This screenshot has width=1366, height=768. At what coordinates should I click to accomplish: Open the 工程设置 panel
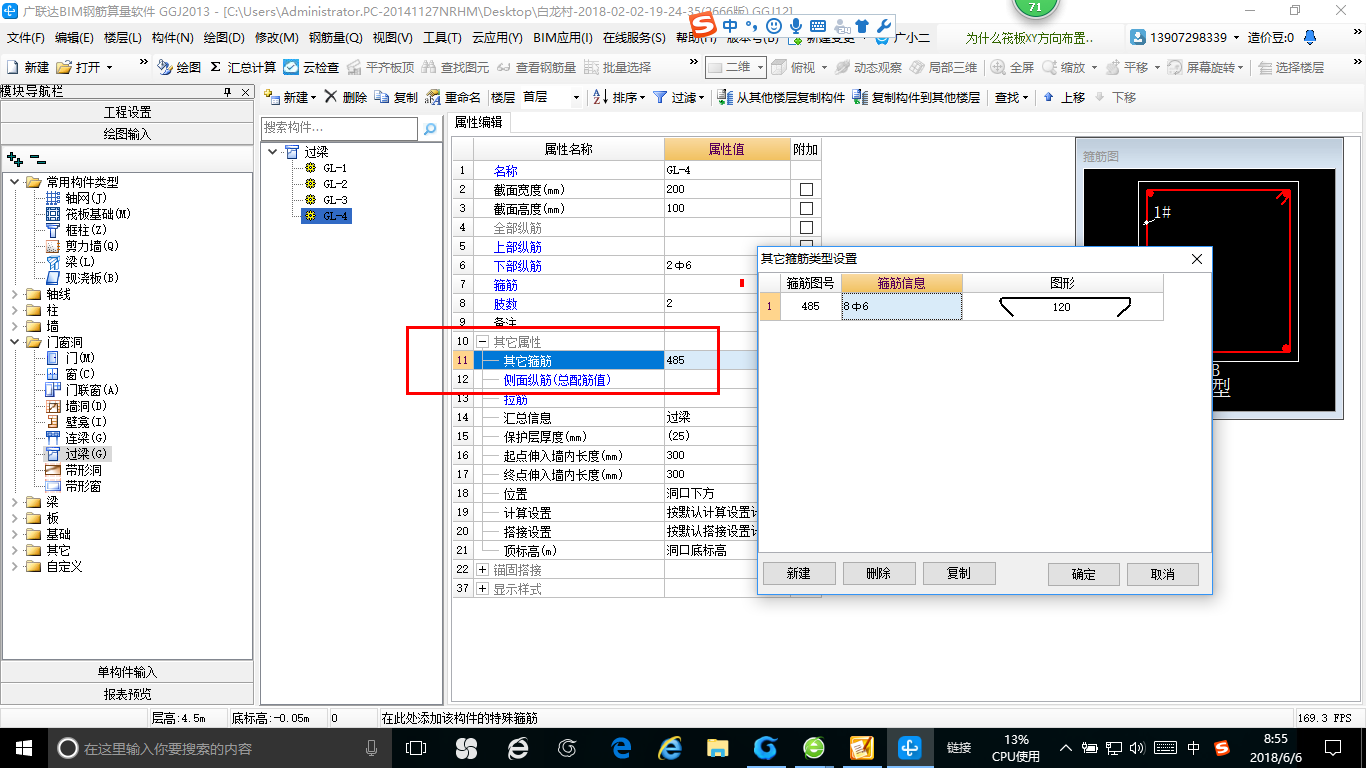click(127, 112)
